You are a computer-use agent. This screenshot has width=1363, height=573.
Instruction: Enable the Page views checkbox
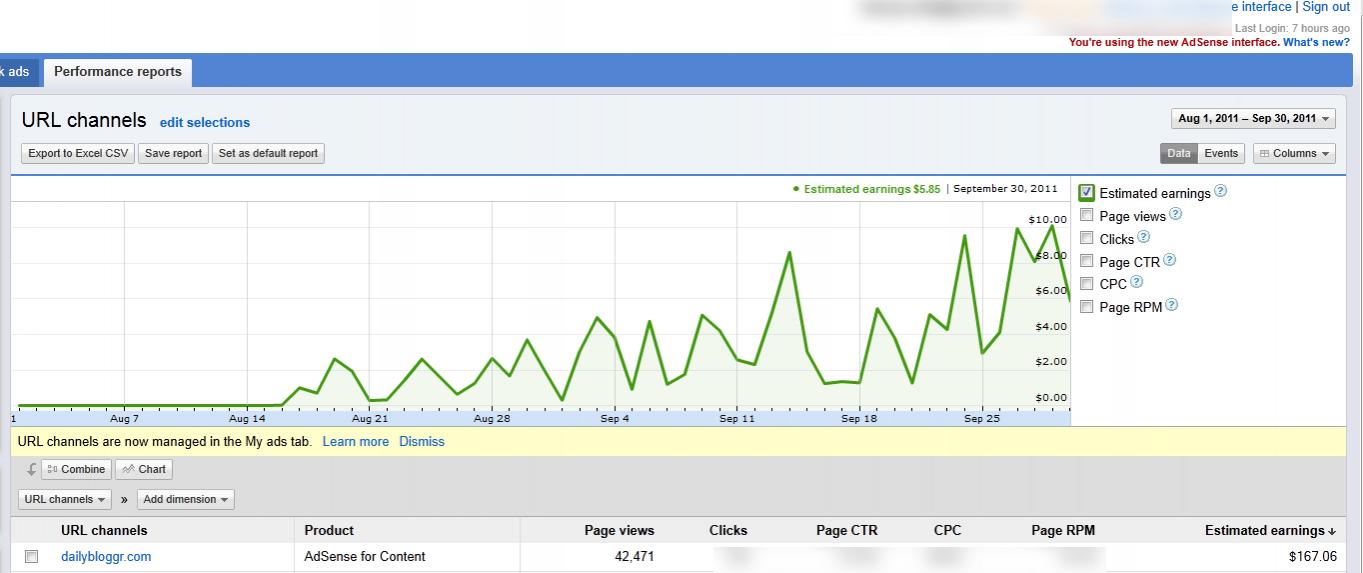click(1087, 215)
